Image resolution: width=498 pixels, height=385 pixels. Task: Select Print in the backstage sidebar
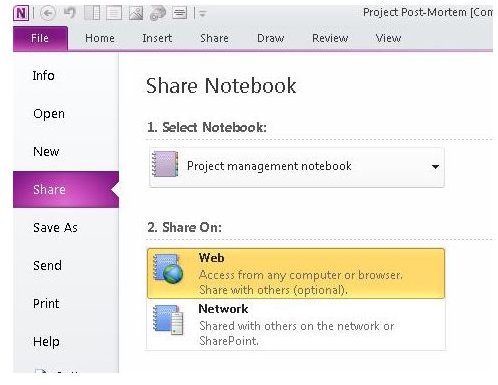point(46,304)
